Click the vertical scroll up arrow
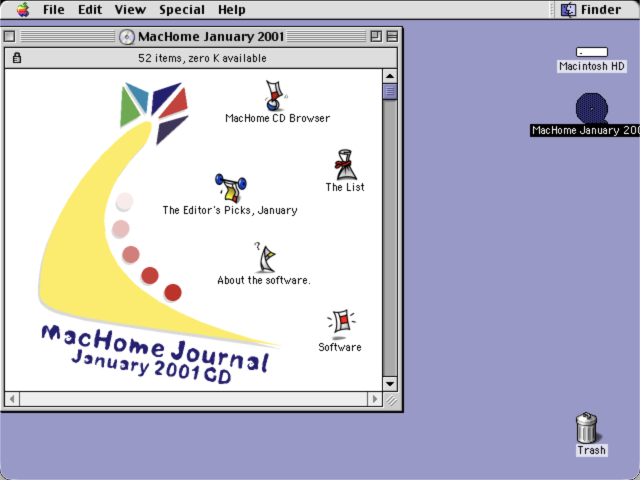The width and height of the screenshot is (640, 480). pos(390,76)
